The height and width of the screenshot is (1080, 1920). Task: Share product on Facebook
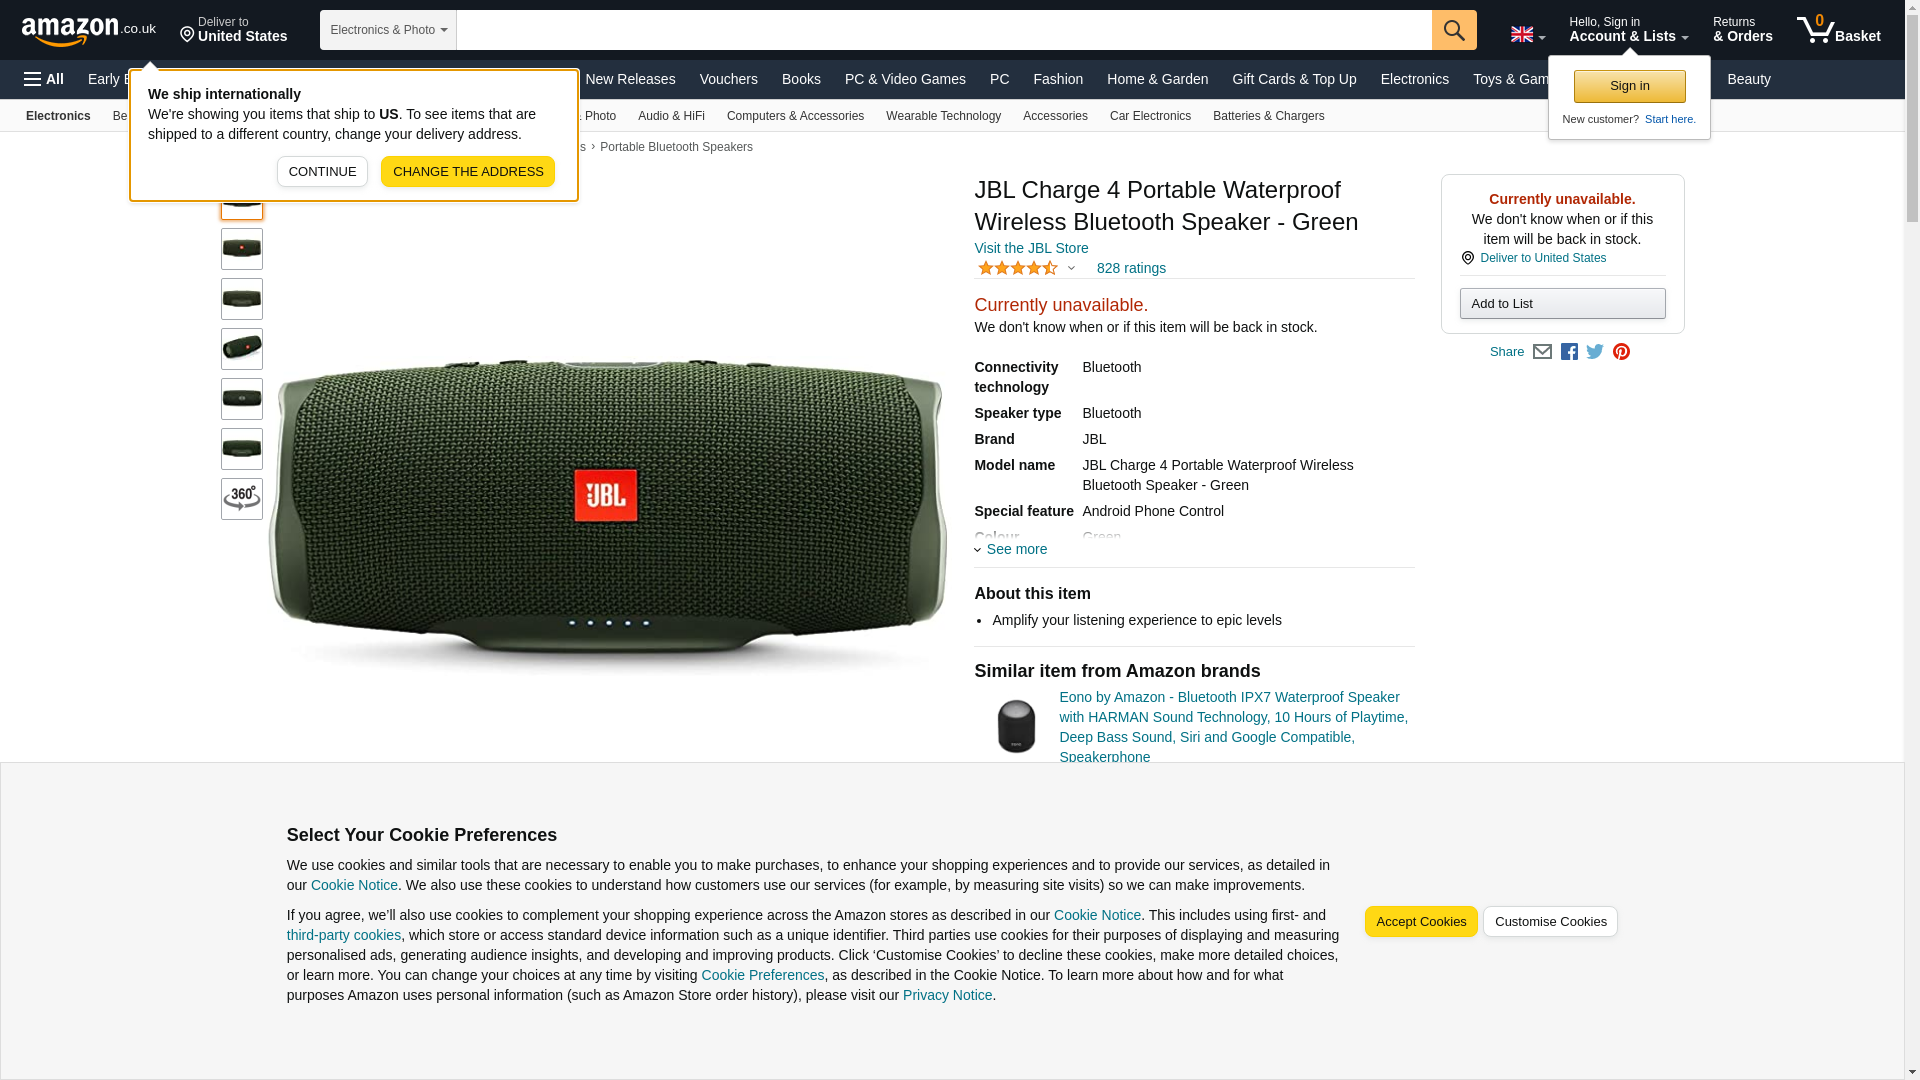tap(1569, 352)
